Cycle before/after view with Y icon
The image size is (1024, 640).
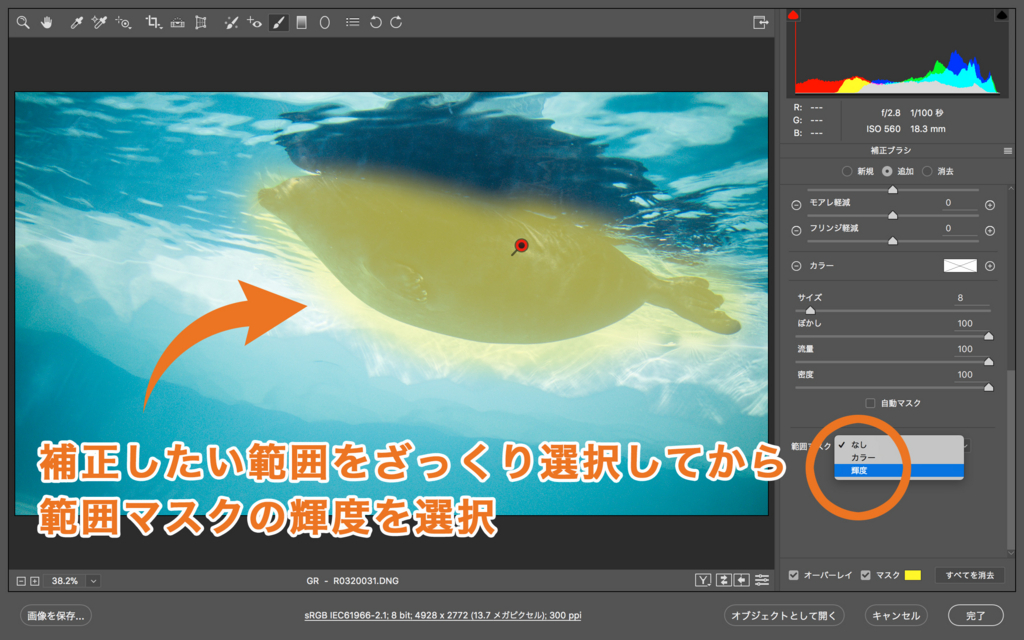tap(703, 580)
